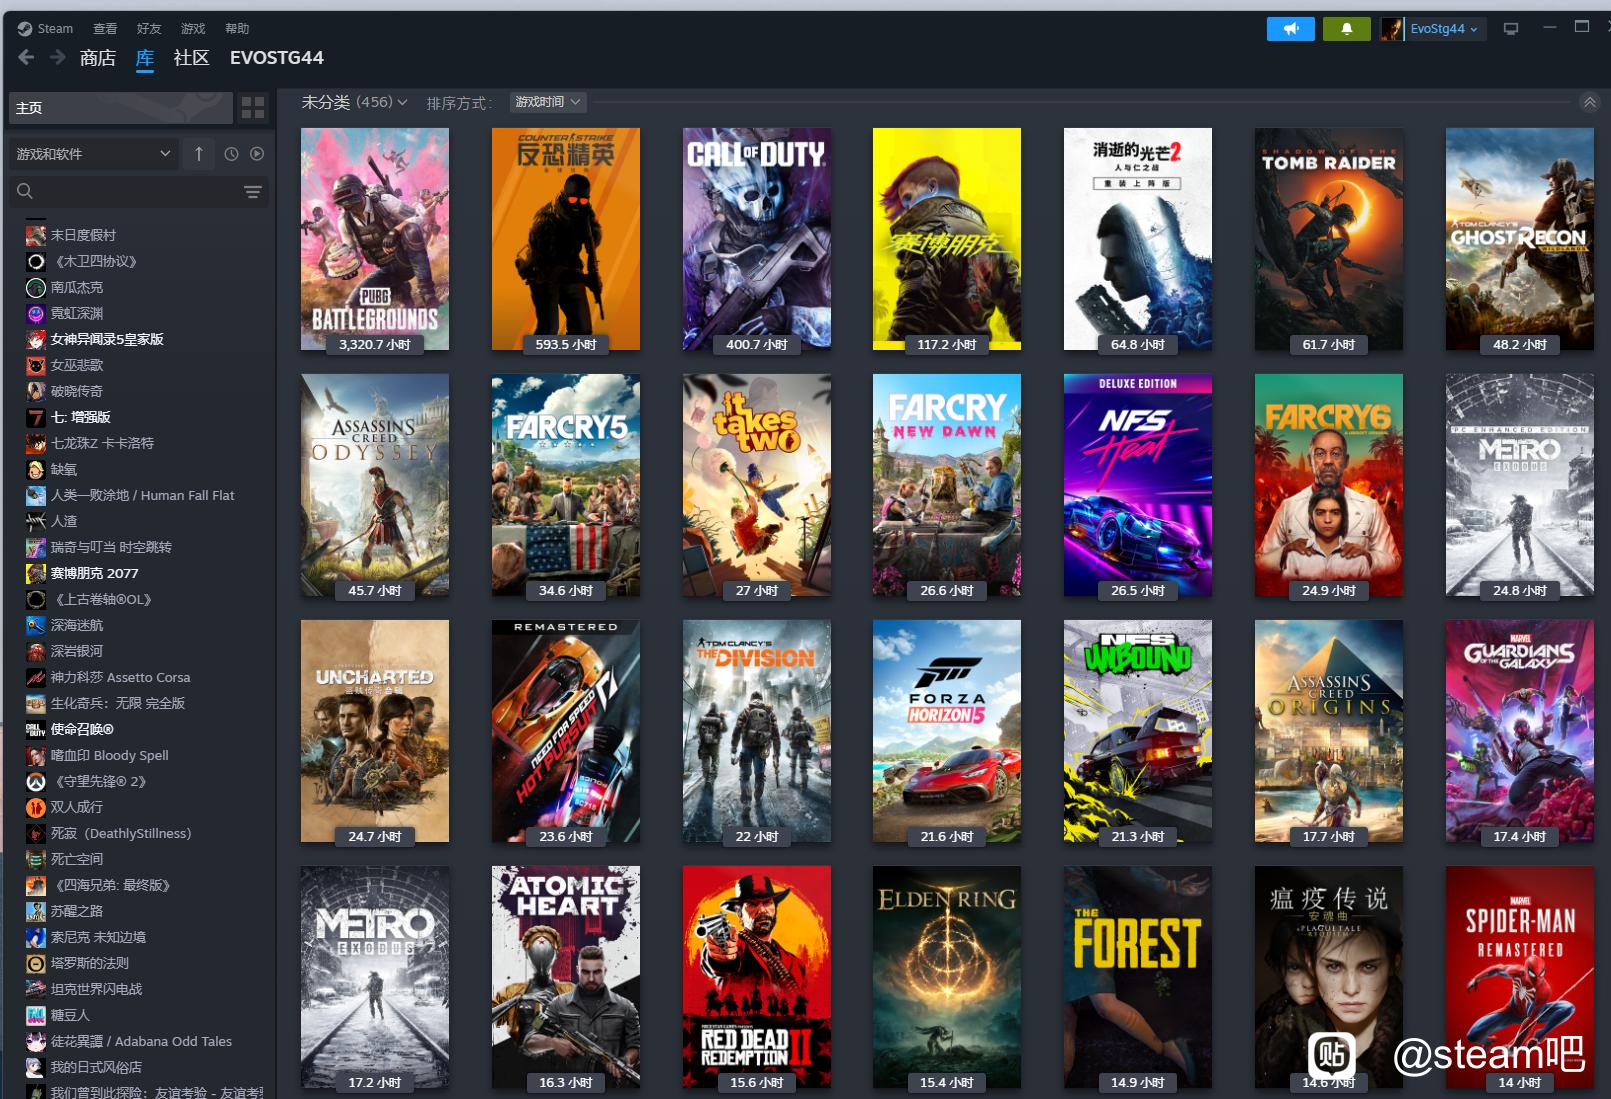Open the Counter-Strike 反恐精英 cover
The image size is (1611, 1099).
pos(566,239)
